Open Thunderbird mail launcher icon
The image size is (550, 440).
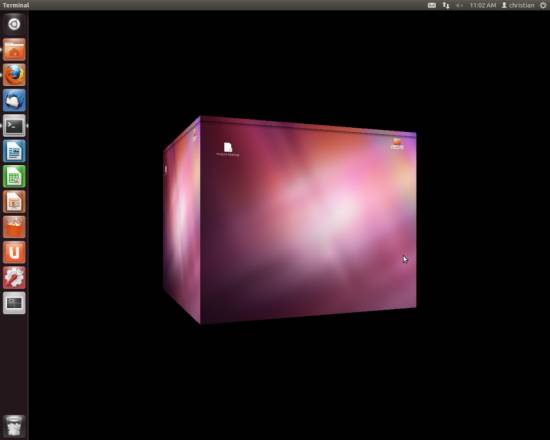click(x=14, y=100)
